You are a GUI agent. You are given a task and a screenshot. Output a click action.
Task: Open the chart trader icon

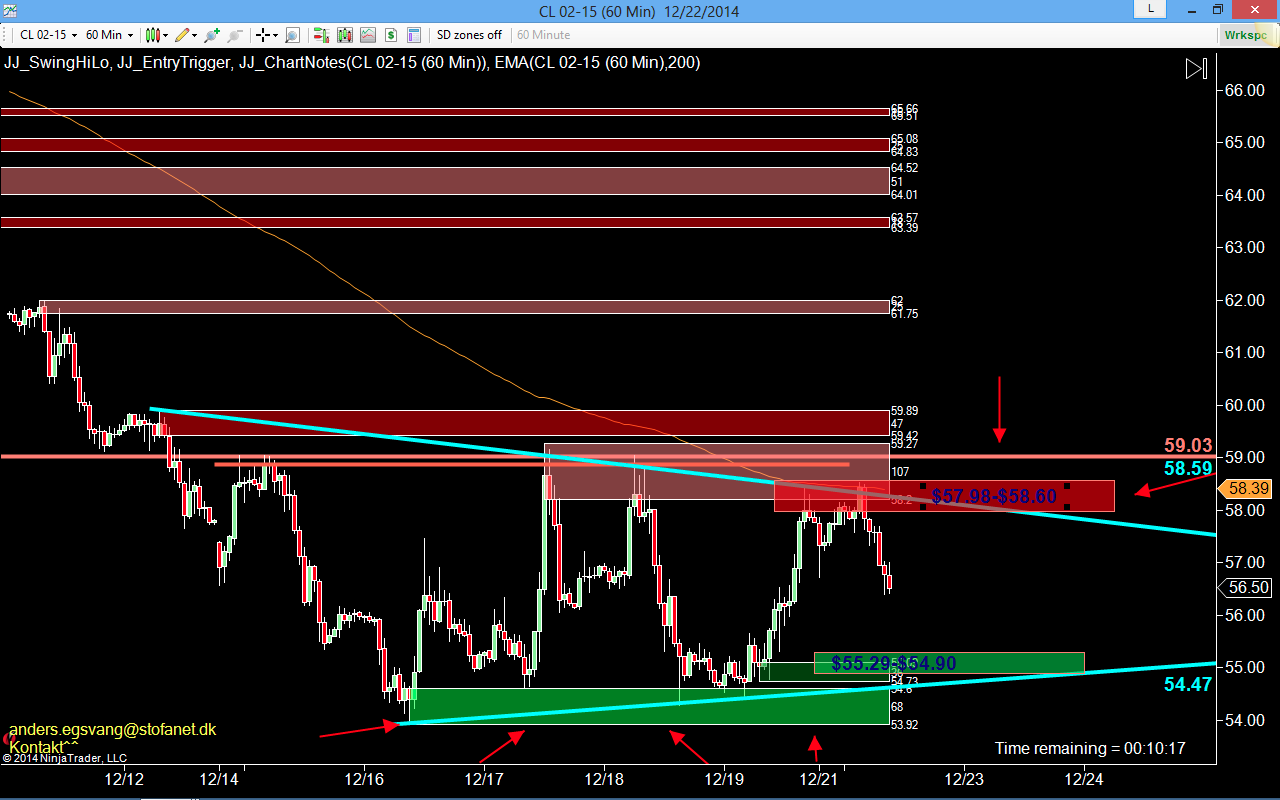pos(321,35)
